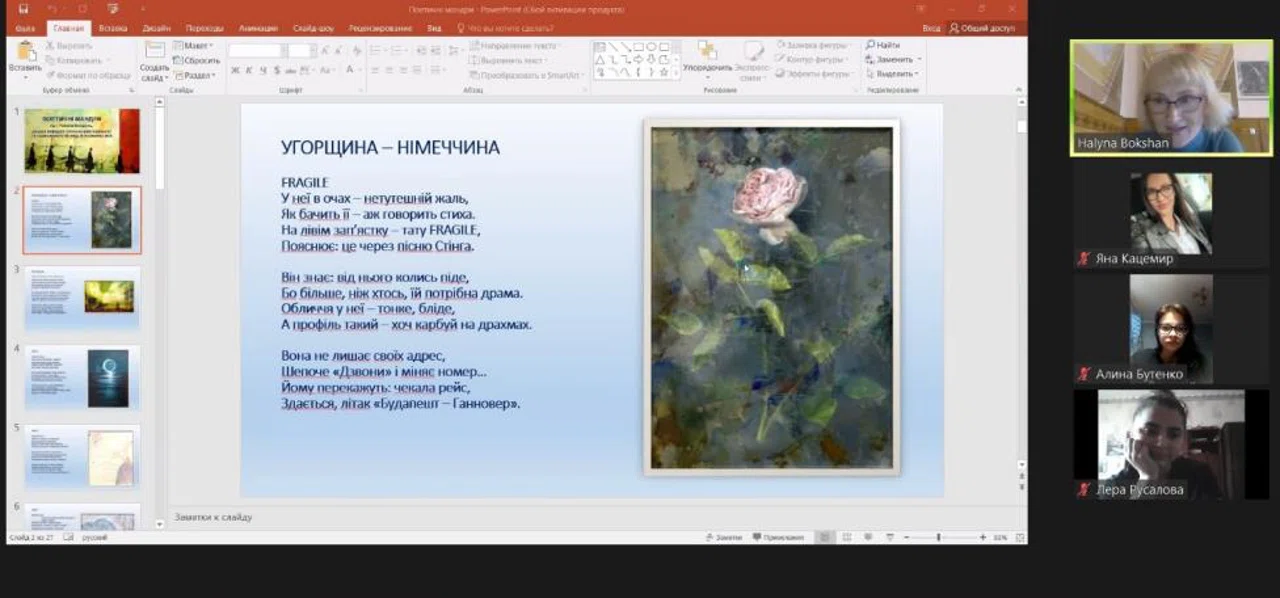Image resolution: width=1280 pixels, height=598 pixels.
Task: Toggle italic (К) formatting
Action: tap(249, 70)
